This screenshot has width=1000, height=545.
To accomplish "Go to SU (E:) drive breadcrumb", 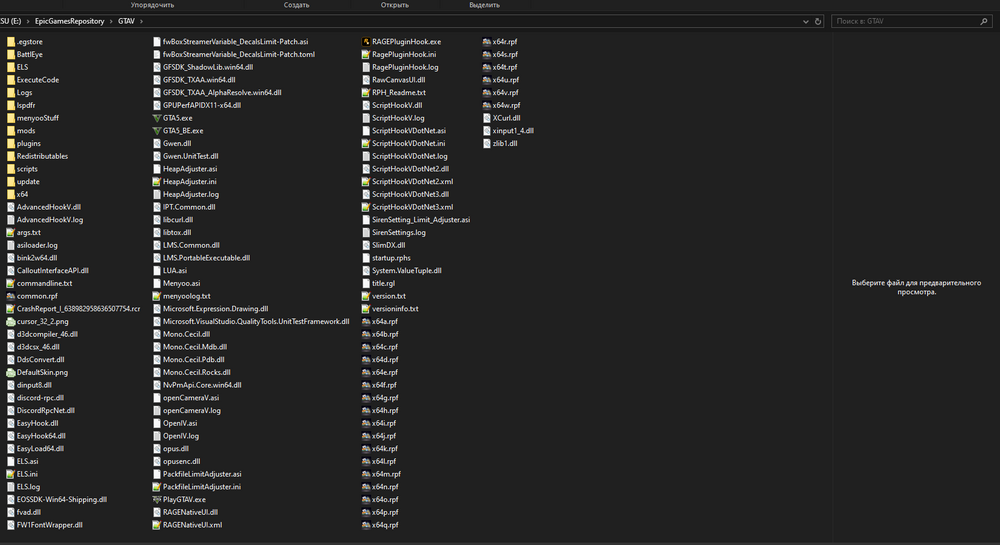I will point(11,22).
